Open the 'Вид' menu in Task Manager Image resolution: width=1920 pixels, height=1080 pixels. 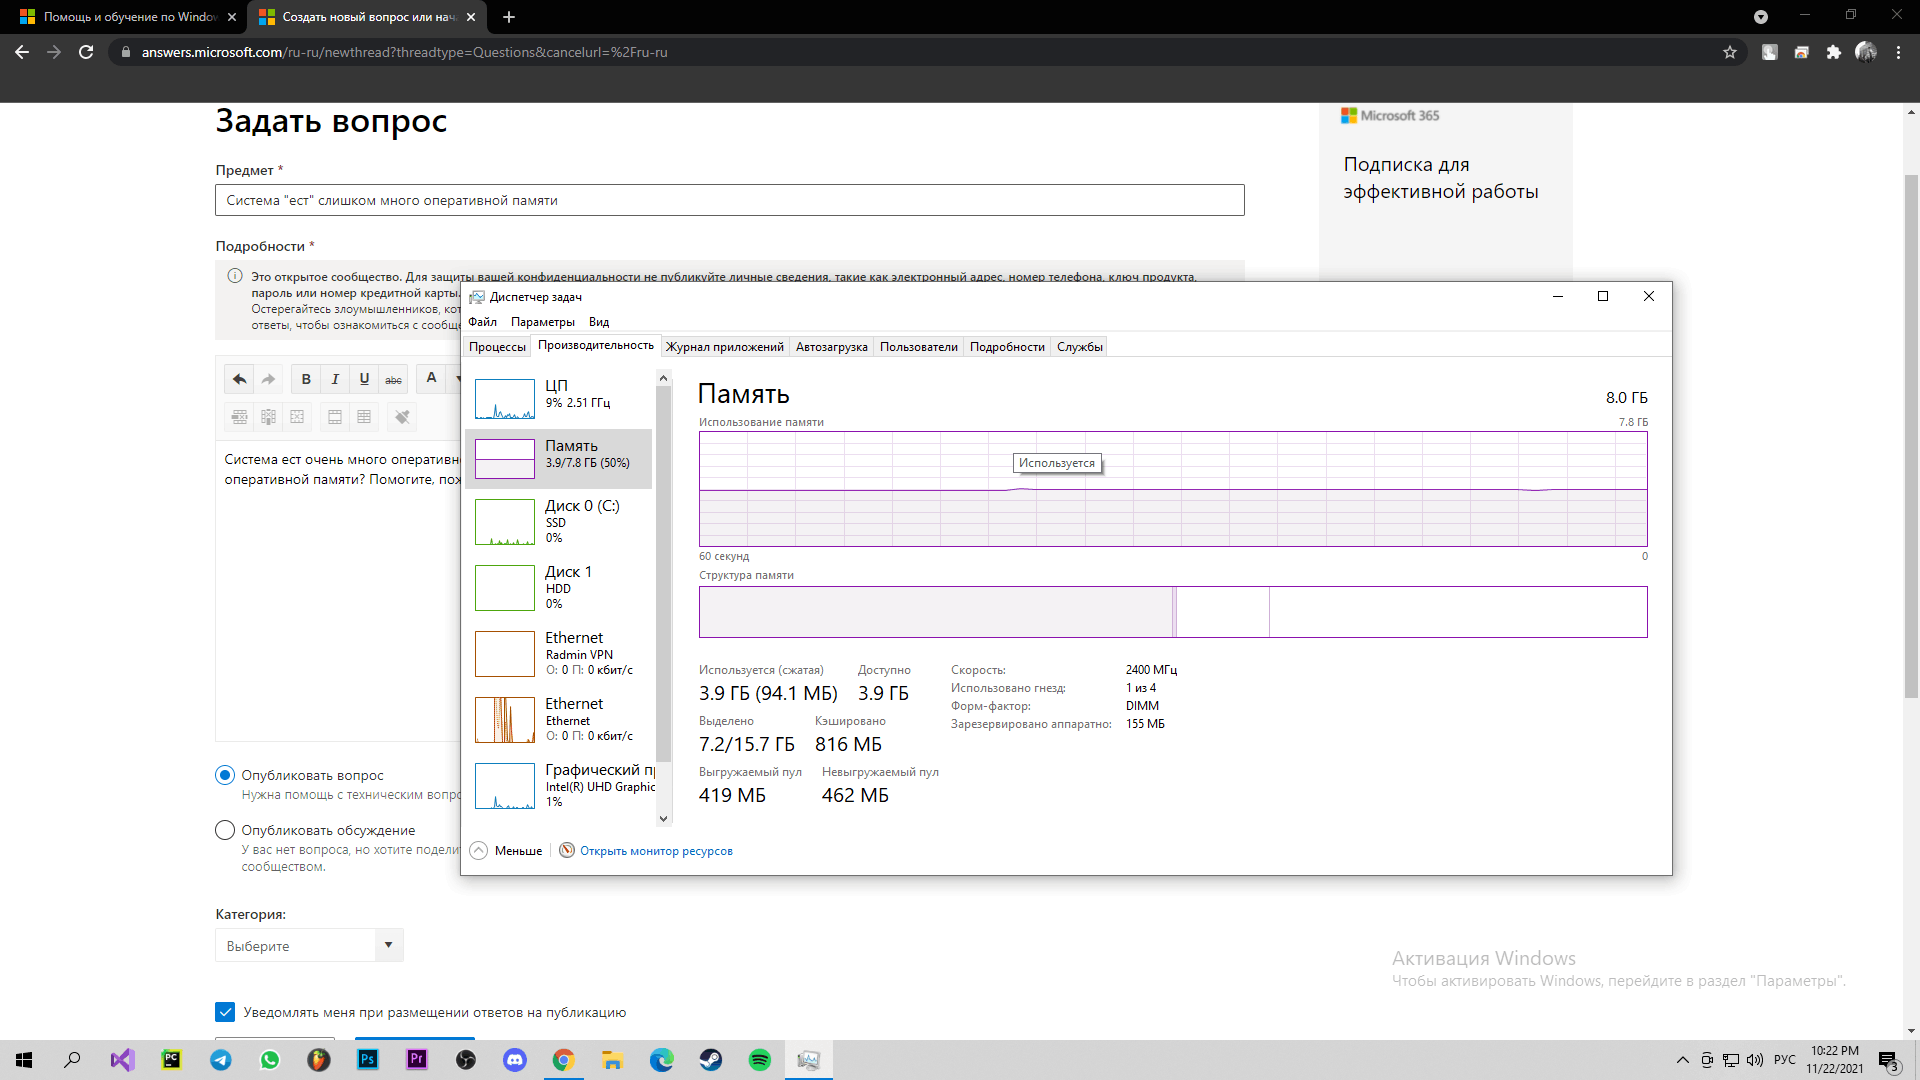[599, 322]
